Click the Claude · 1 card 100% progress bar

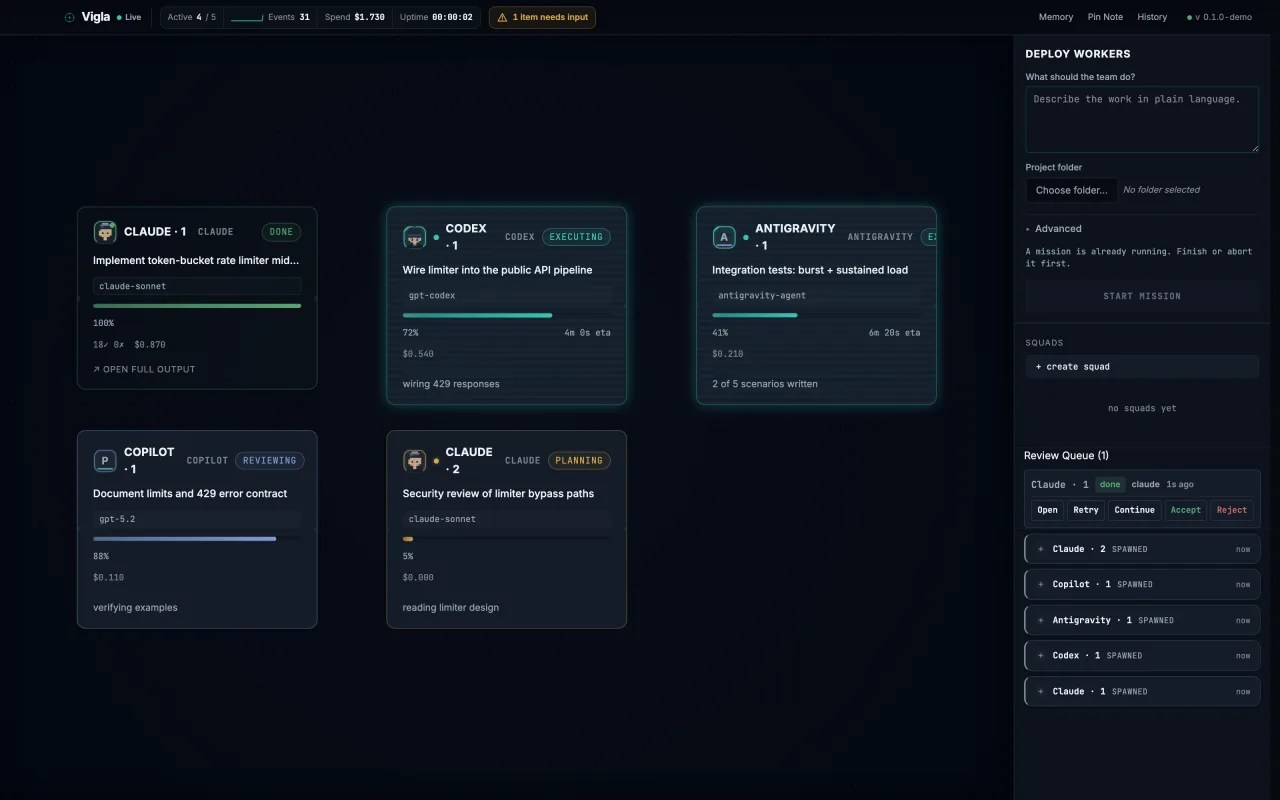click(197, 306)
